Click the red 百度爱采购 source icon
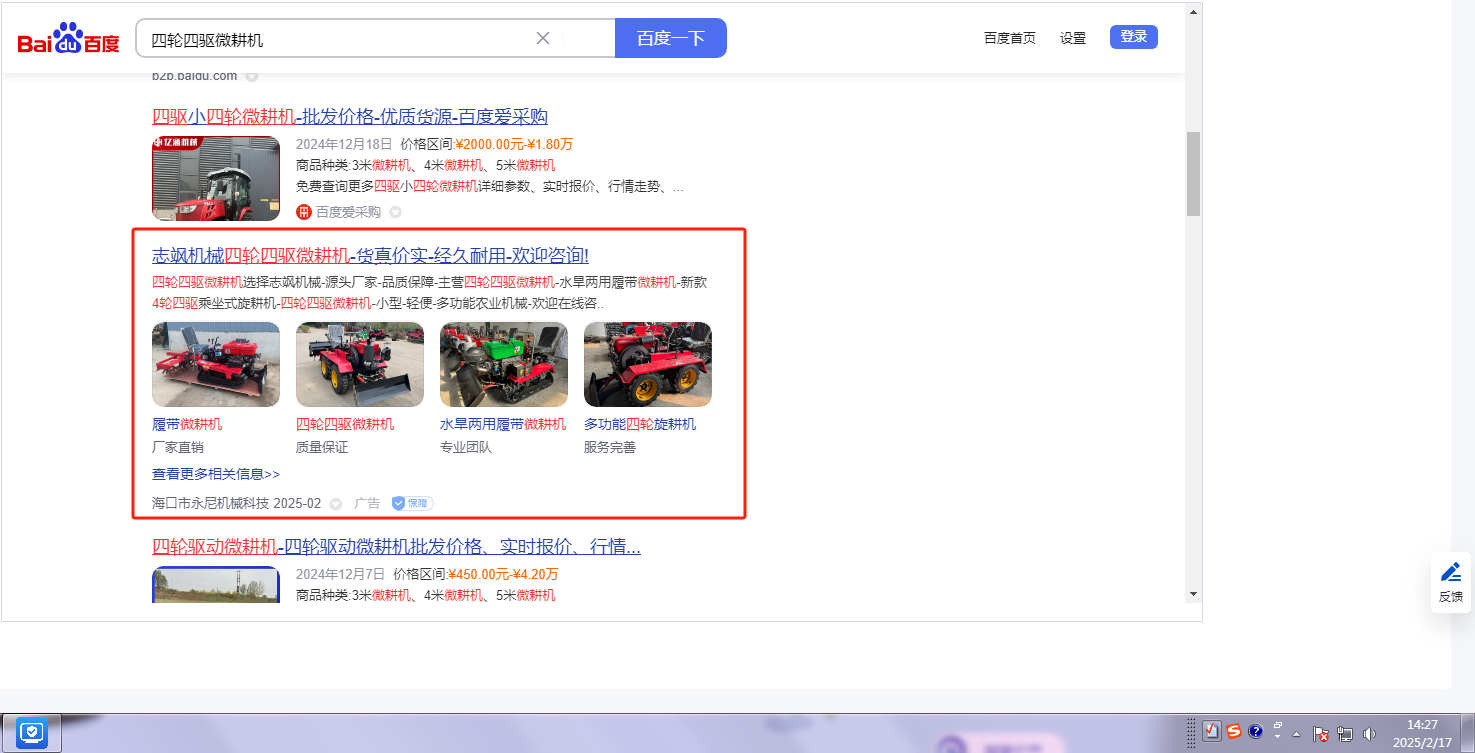Image resolution: width=1475 pixels, height=753 pixels. (304, 212)
